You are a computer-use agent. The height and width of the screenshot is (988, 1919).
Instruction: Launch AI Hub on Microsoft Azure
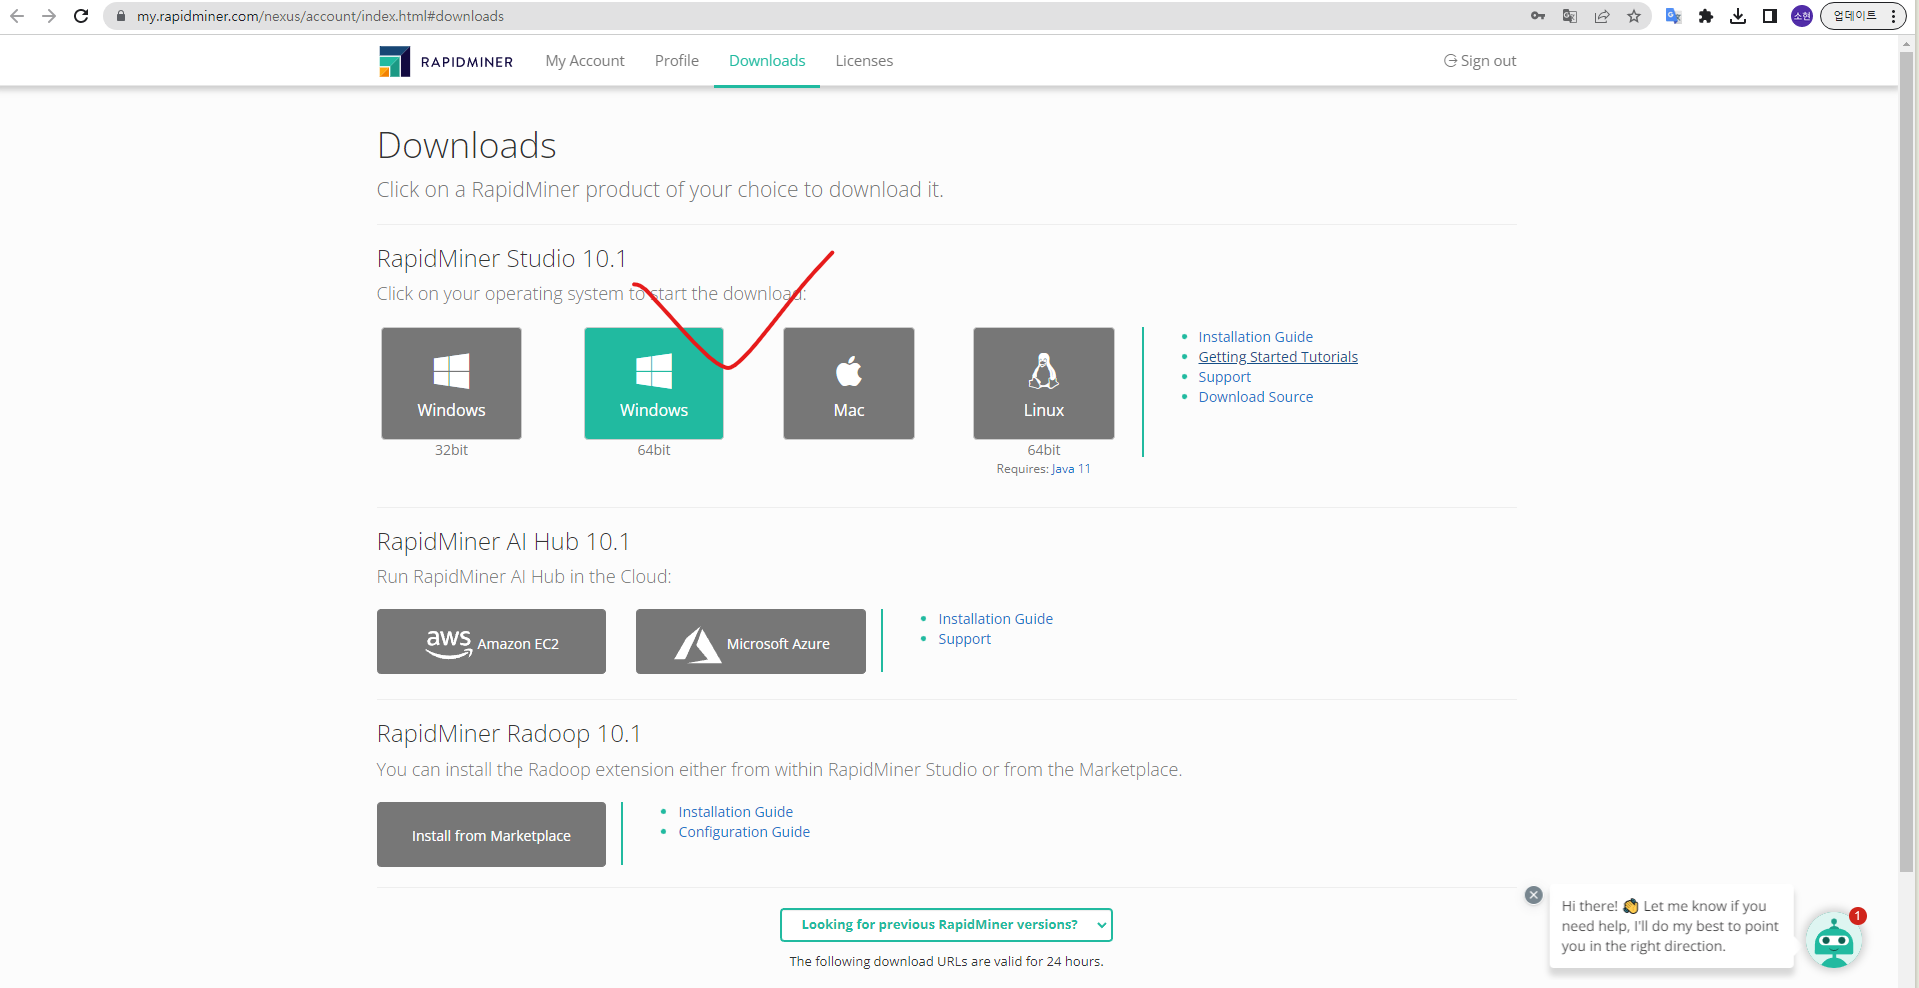pos(751,641)
